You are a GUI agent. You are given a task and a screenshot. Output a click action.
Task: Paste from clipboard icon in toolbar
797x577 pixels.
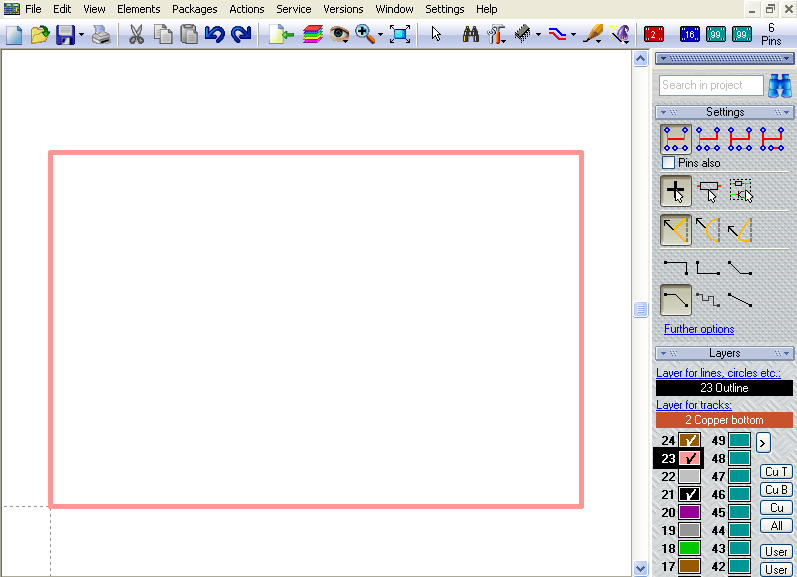point(189,35)
